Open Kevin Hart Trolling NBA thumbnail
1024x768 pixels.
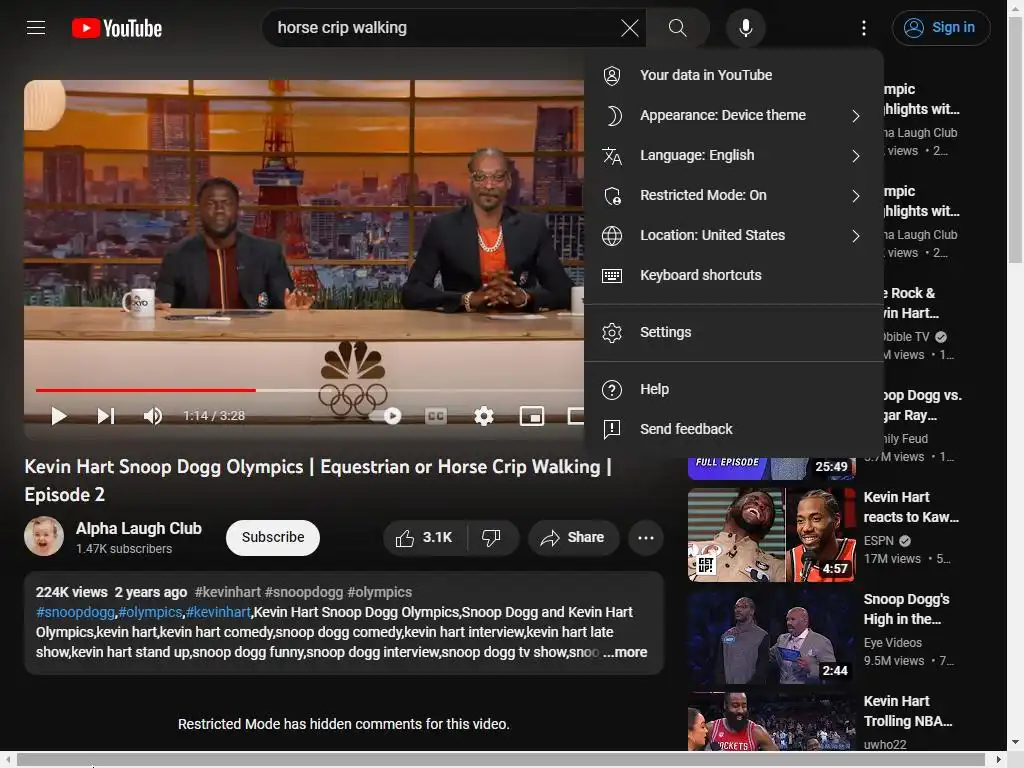pyautogui.click(x=771, y=722)
